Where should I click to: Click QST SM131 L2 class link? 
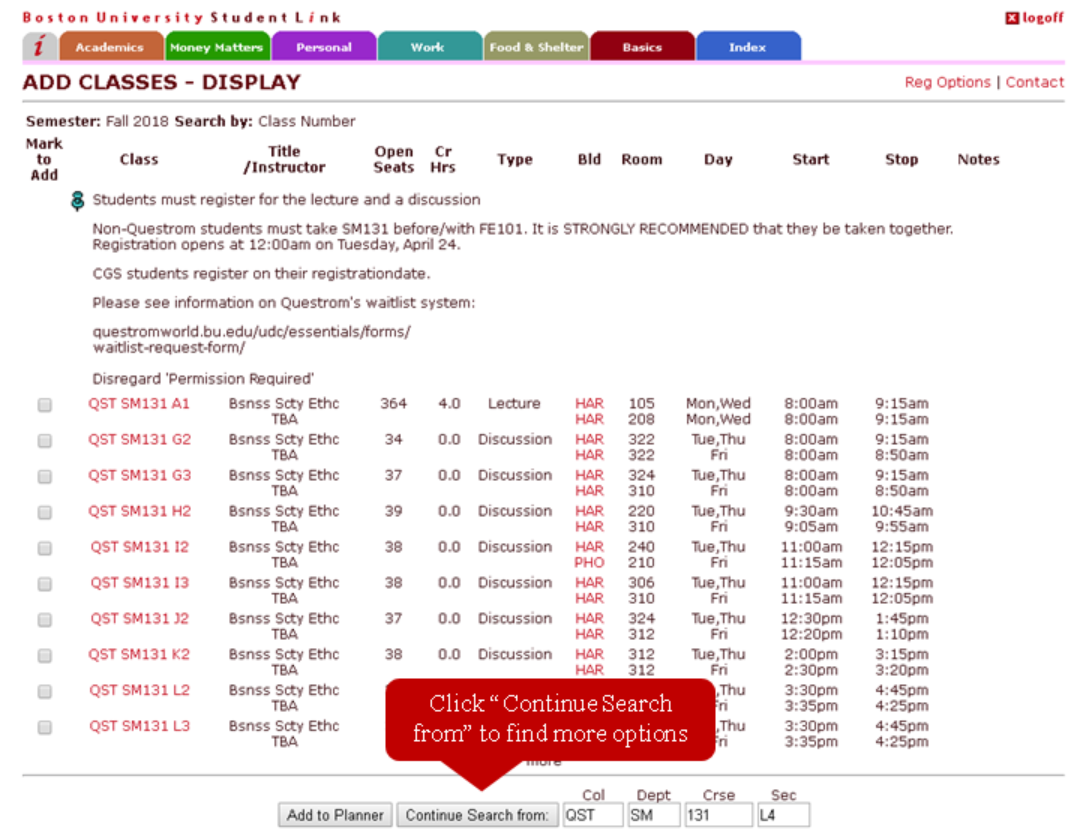[x=139, y=690]
